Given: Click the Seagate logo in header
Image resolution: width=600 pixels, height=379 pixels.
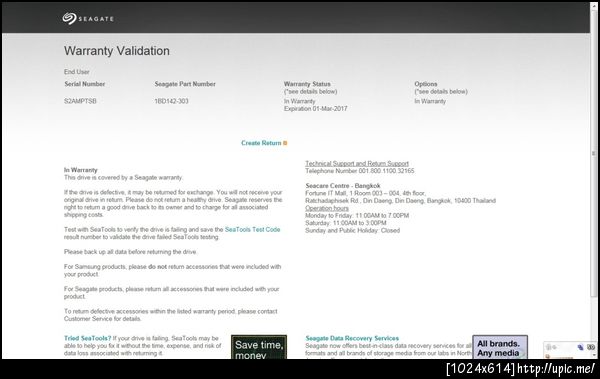Looking at the screenshot, I should (88, 18).
